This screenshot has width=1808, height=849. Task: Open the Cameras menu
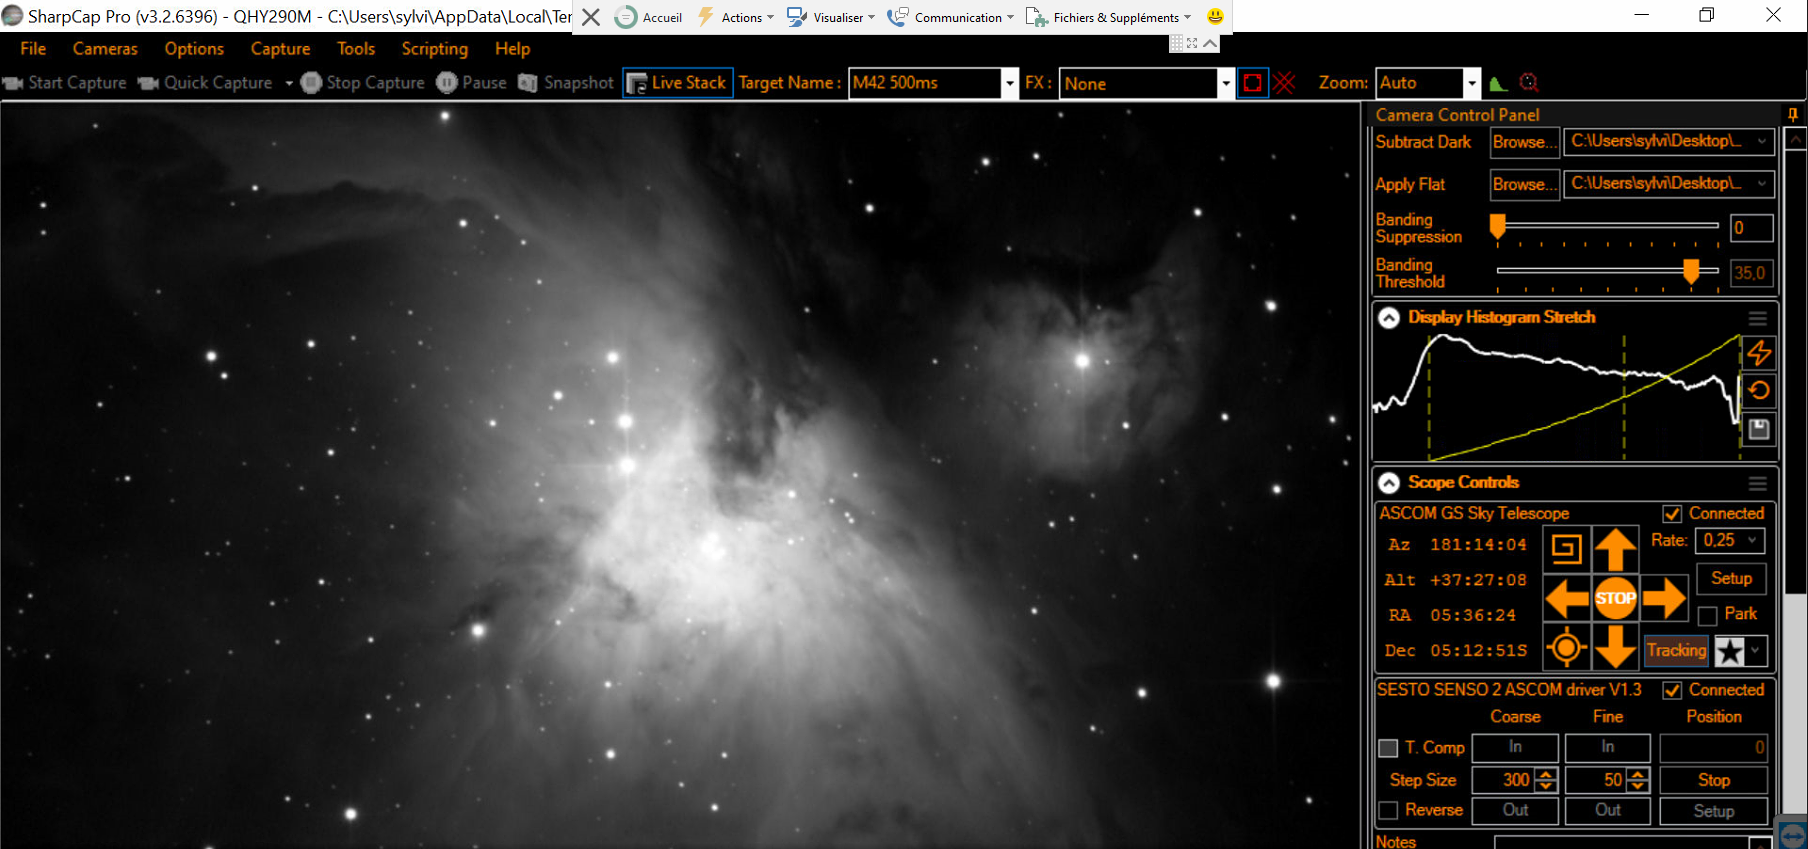point(105,49)
